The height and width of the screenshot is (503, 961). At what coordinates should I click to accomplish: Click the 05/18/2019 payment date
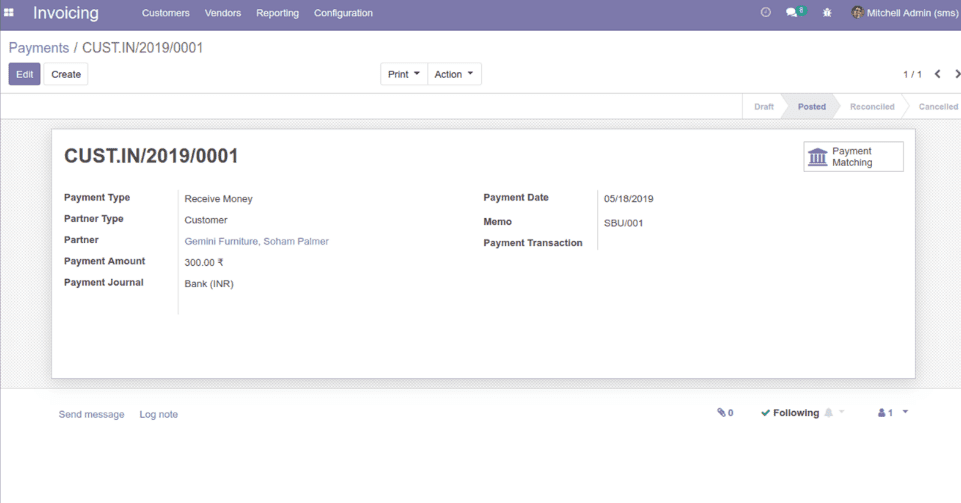pyautogui.click(x=628, y=199)
